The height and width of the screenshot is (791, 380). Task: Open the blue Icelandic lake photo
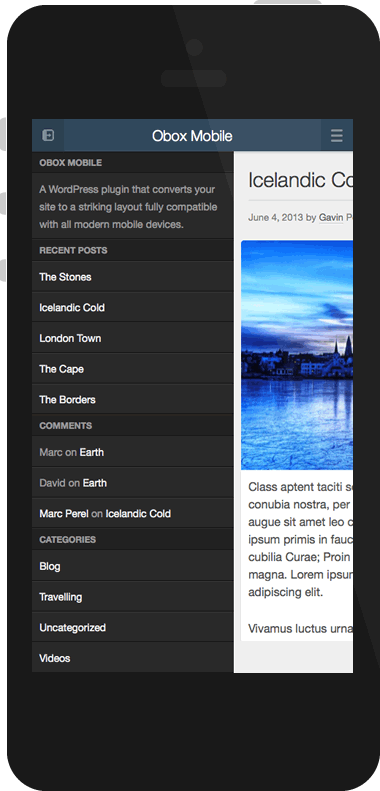point(297,355)
